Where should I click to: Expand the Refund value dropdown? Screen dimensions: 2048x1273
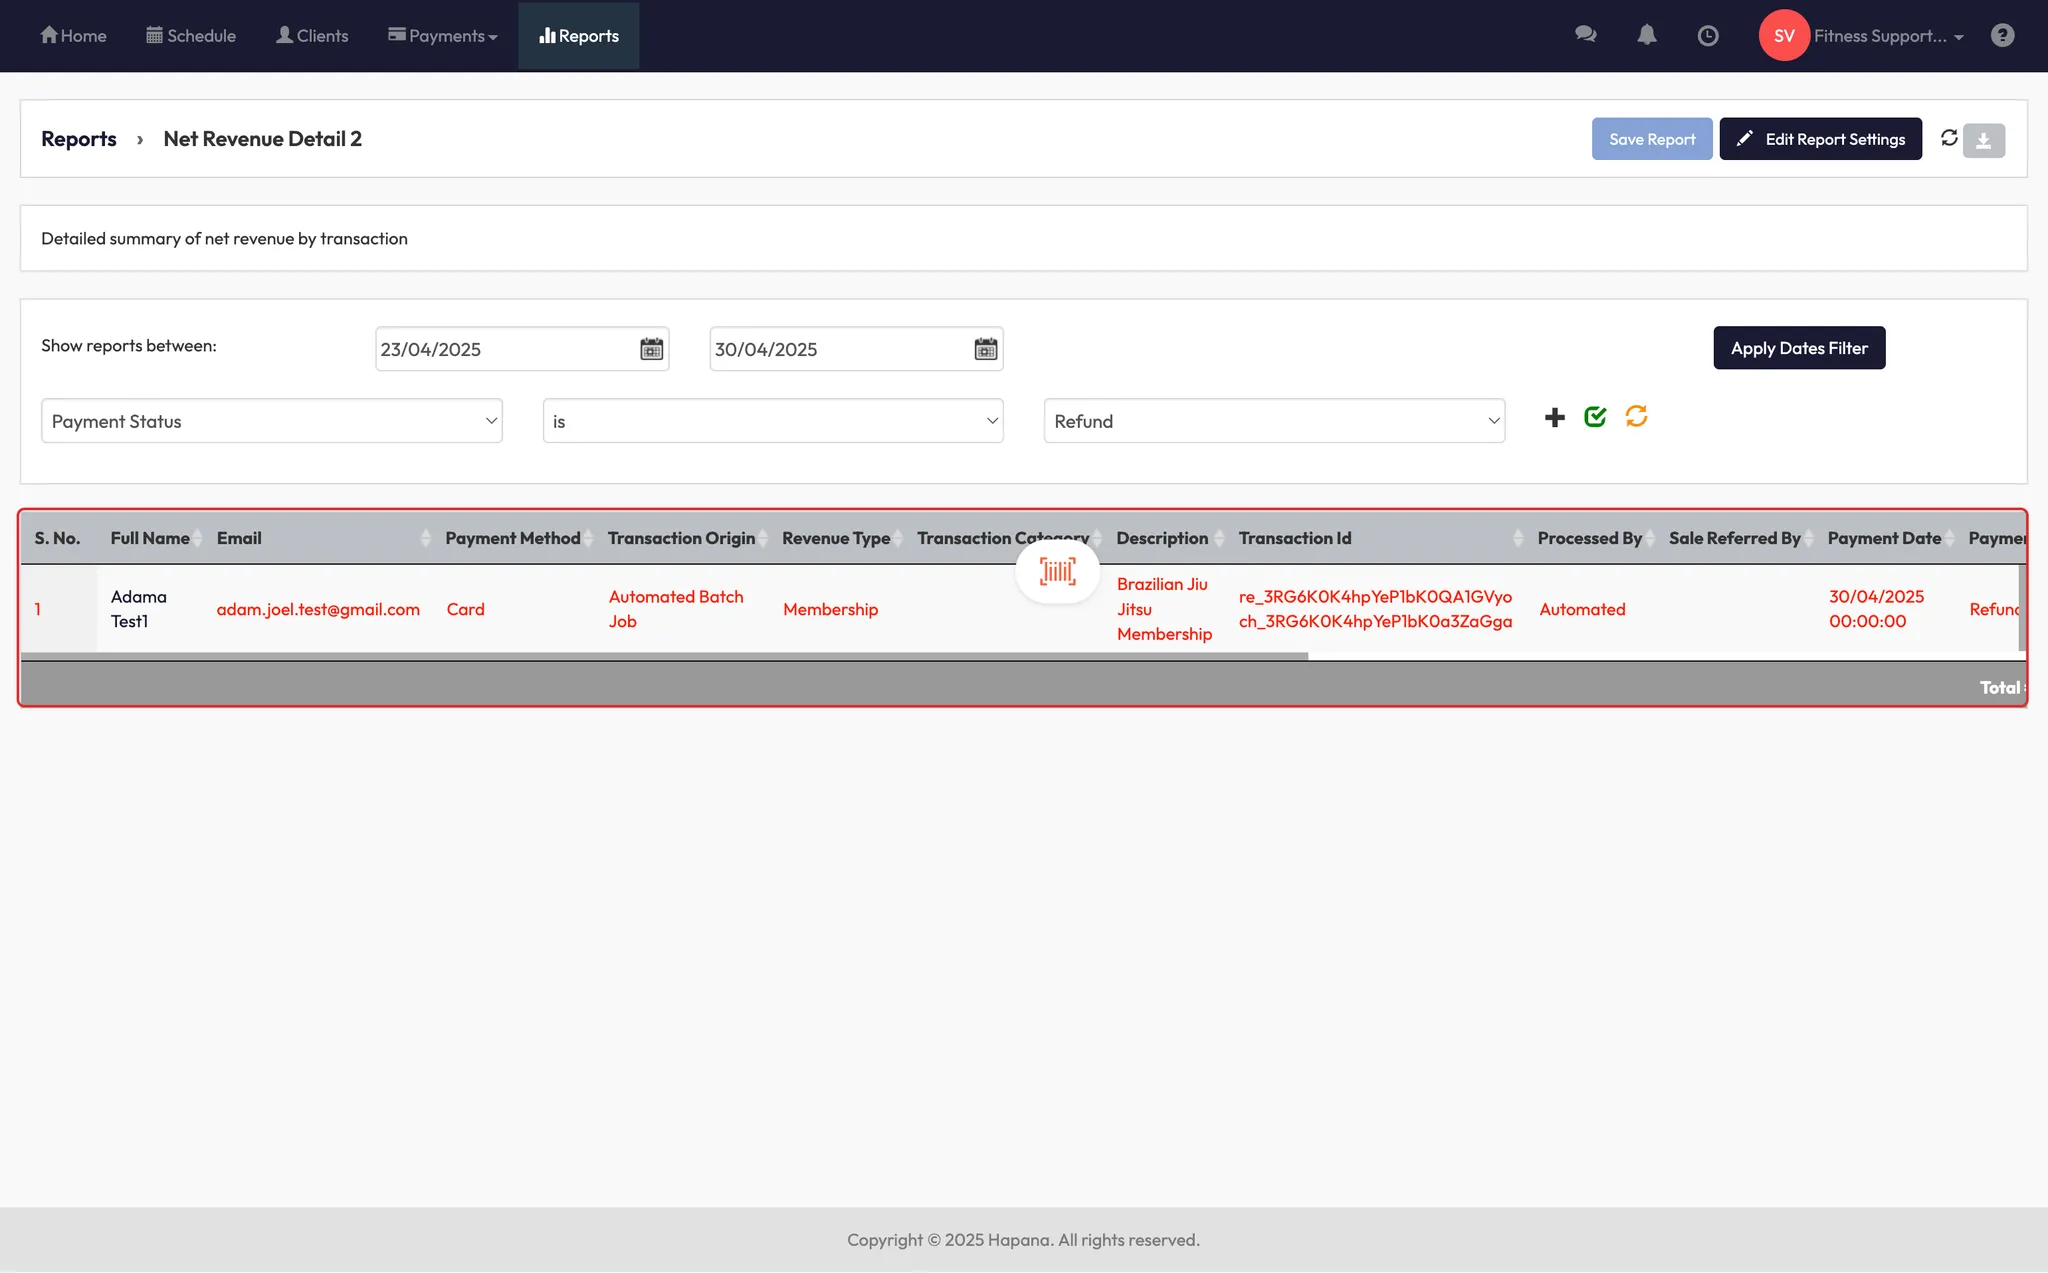coord(1274,421)
